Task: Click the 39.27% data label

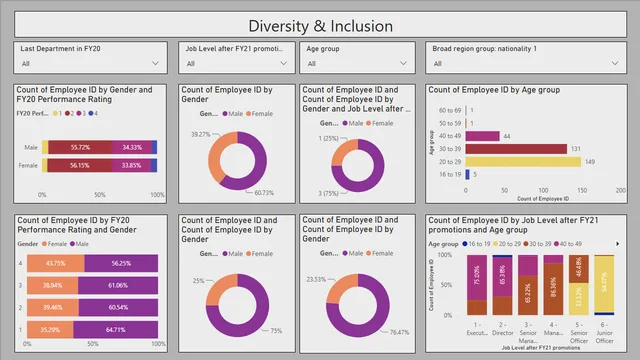Action: (200, 134)
